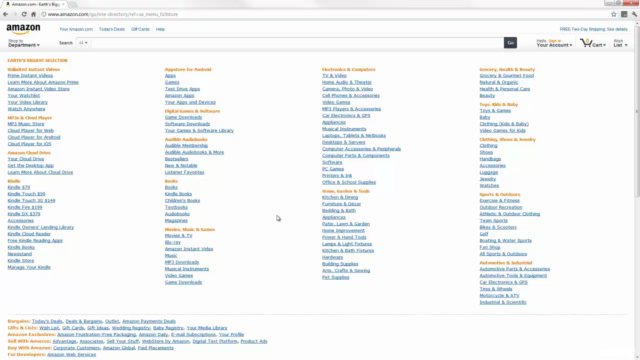This screenshot has width=640, height=360.
Task: Click the browser home icon
Action: (x=33, y=14)
